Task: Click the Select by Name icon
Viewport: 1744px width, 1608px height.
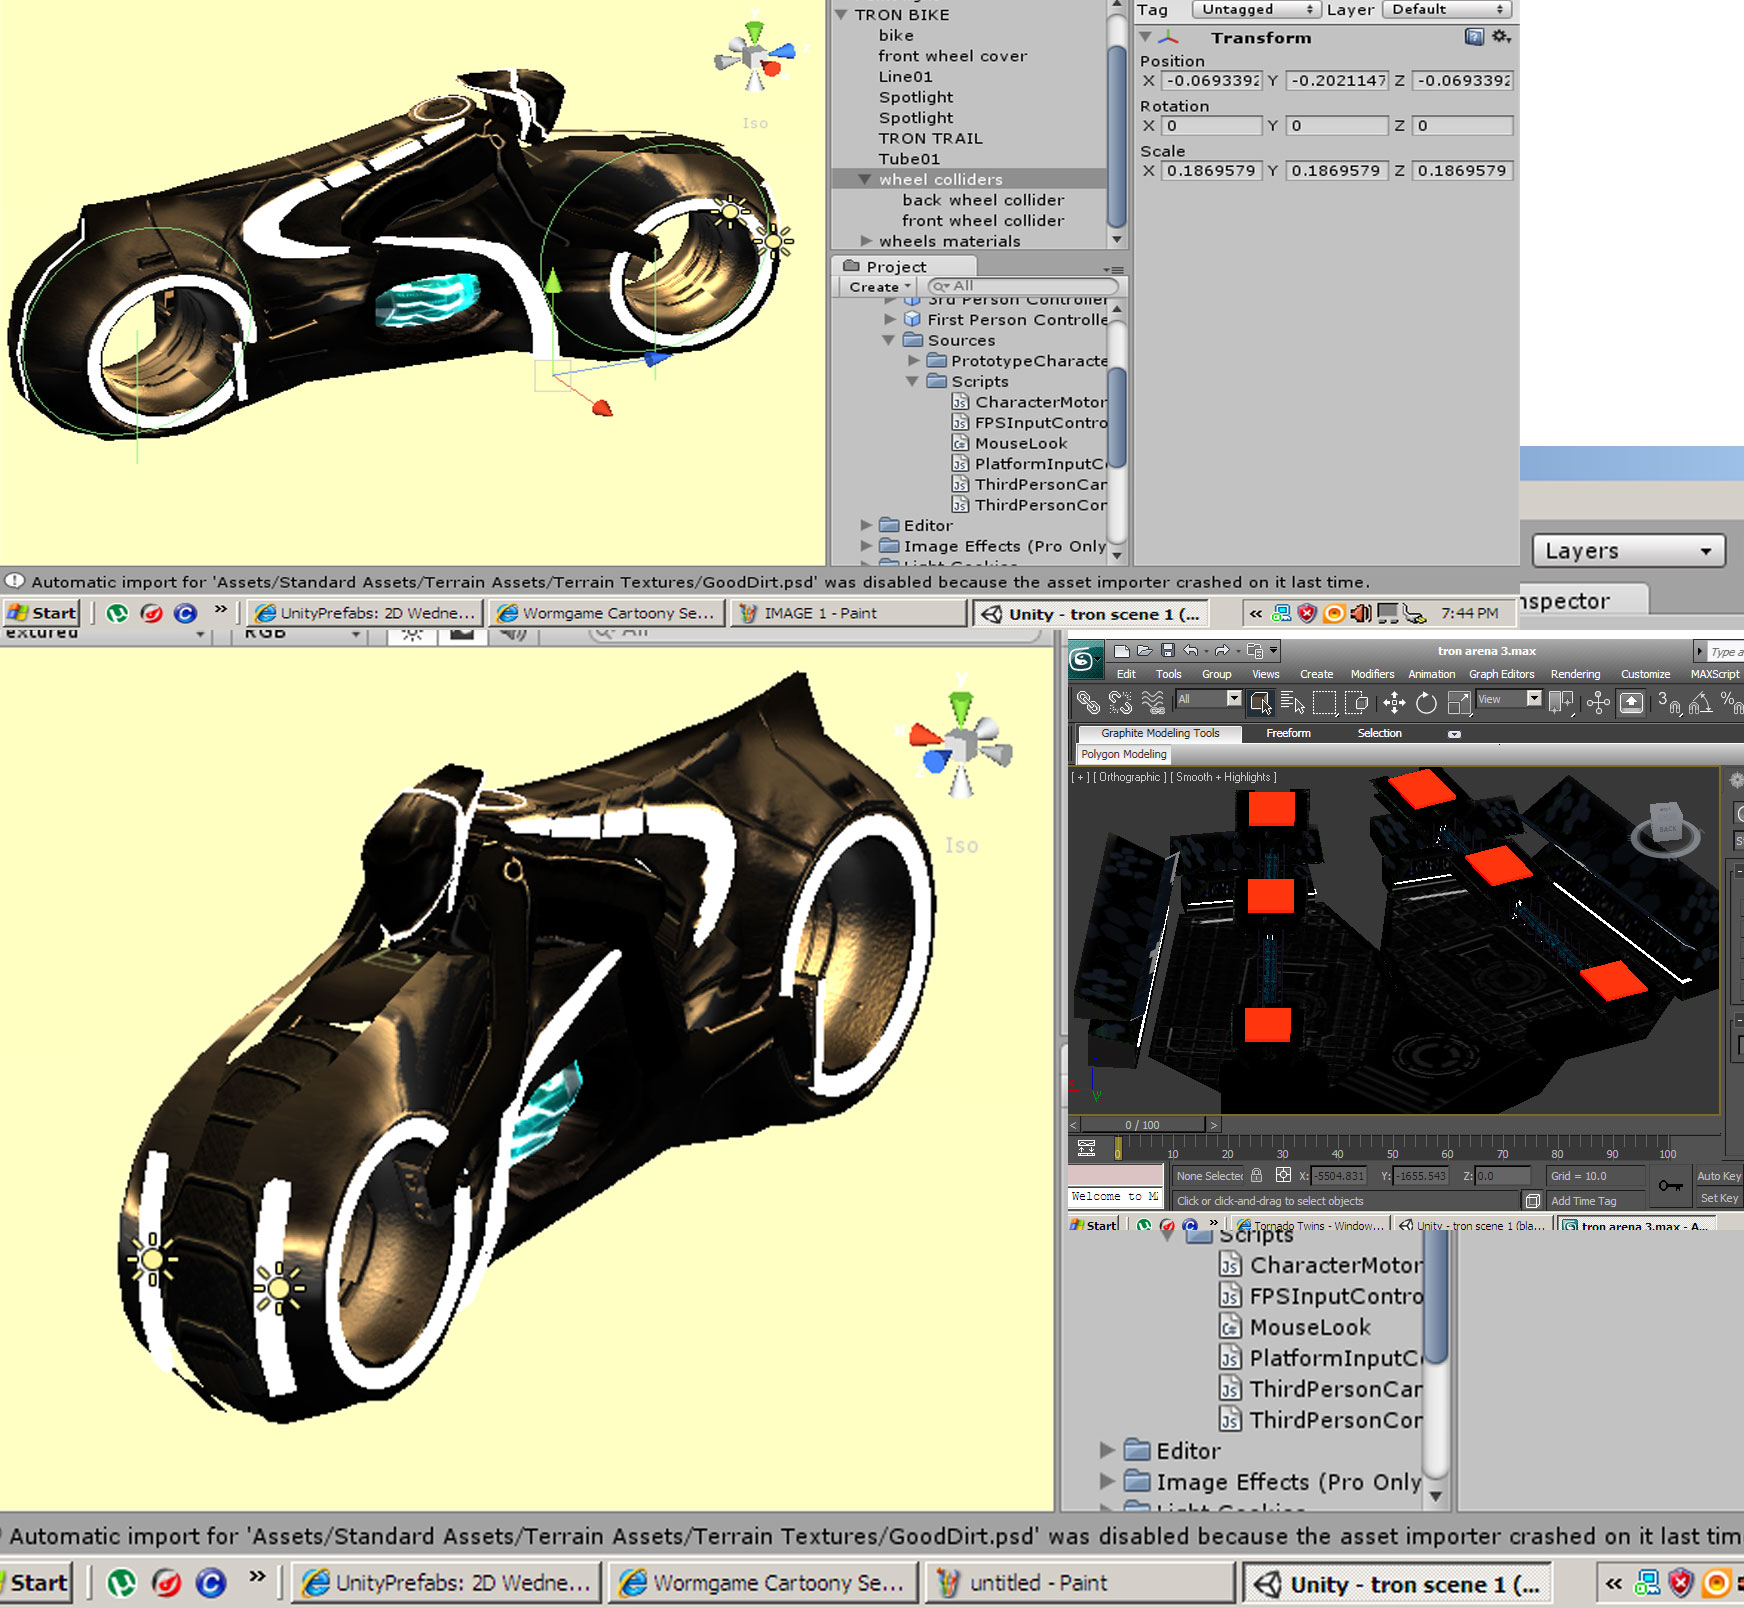Action: 1292,703
